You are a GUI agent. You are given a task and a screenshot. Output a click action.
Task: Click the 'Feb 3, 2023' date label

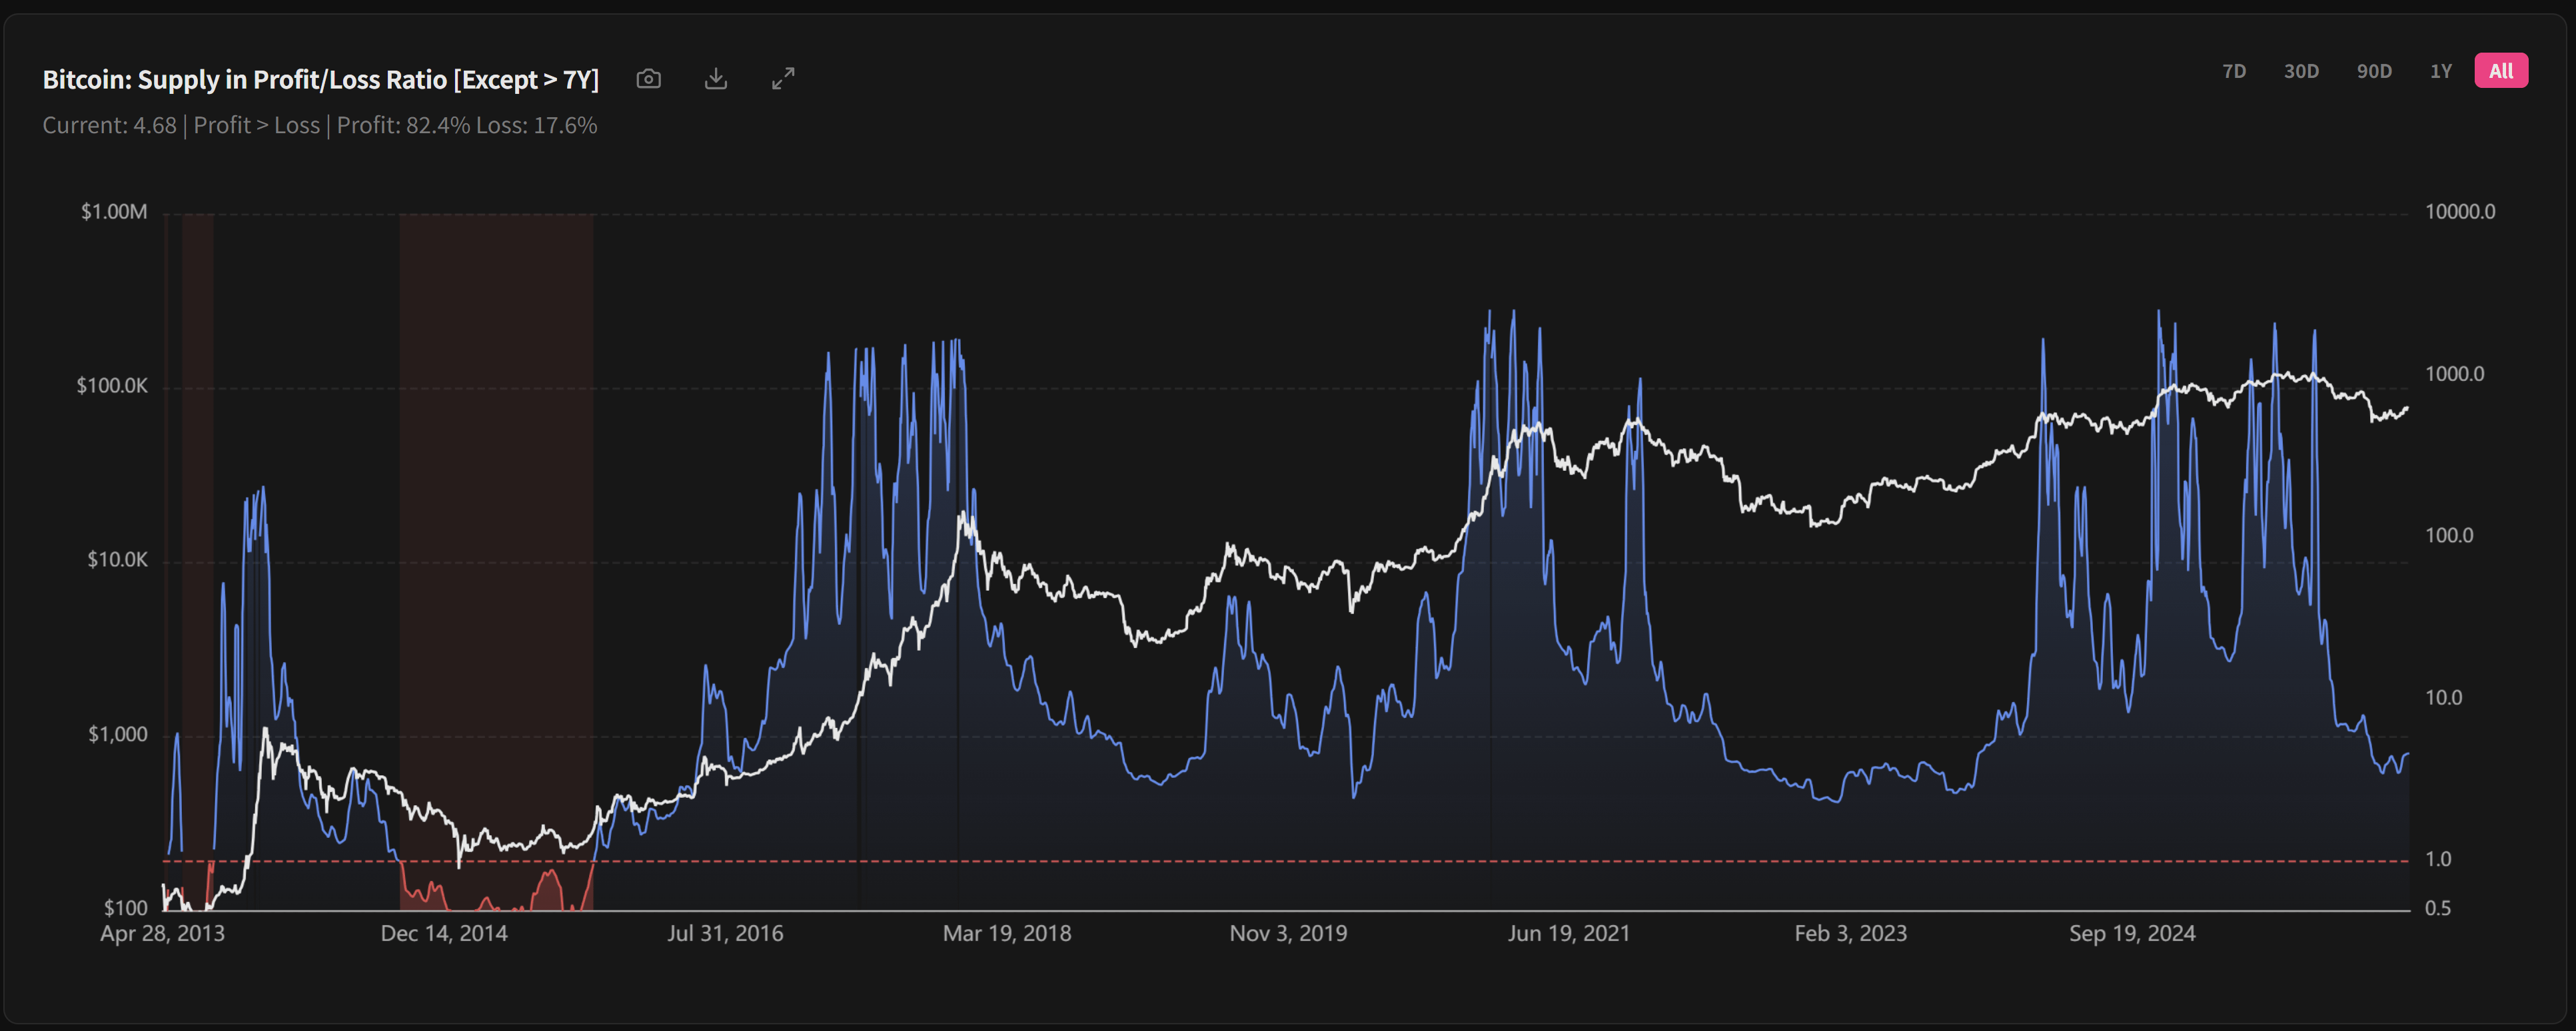[1851, 934]
